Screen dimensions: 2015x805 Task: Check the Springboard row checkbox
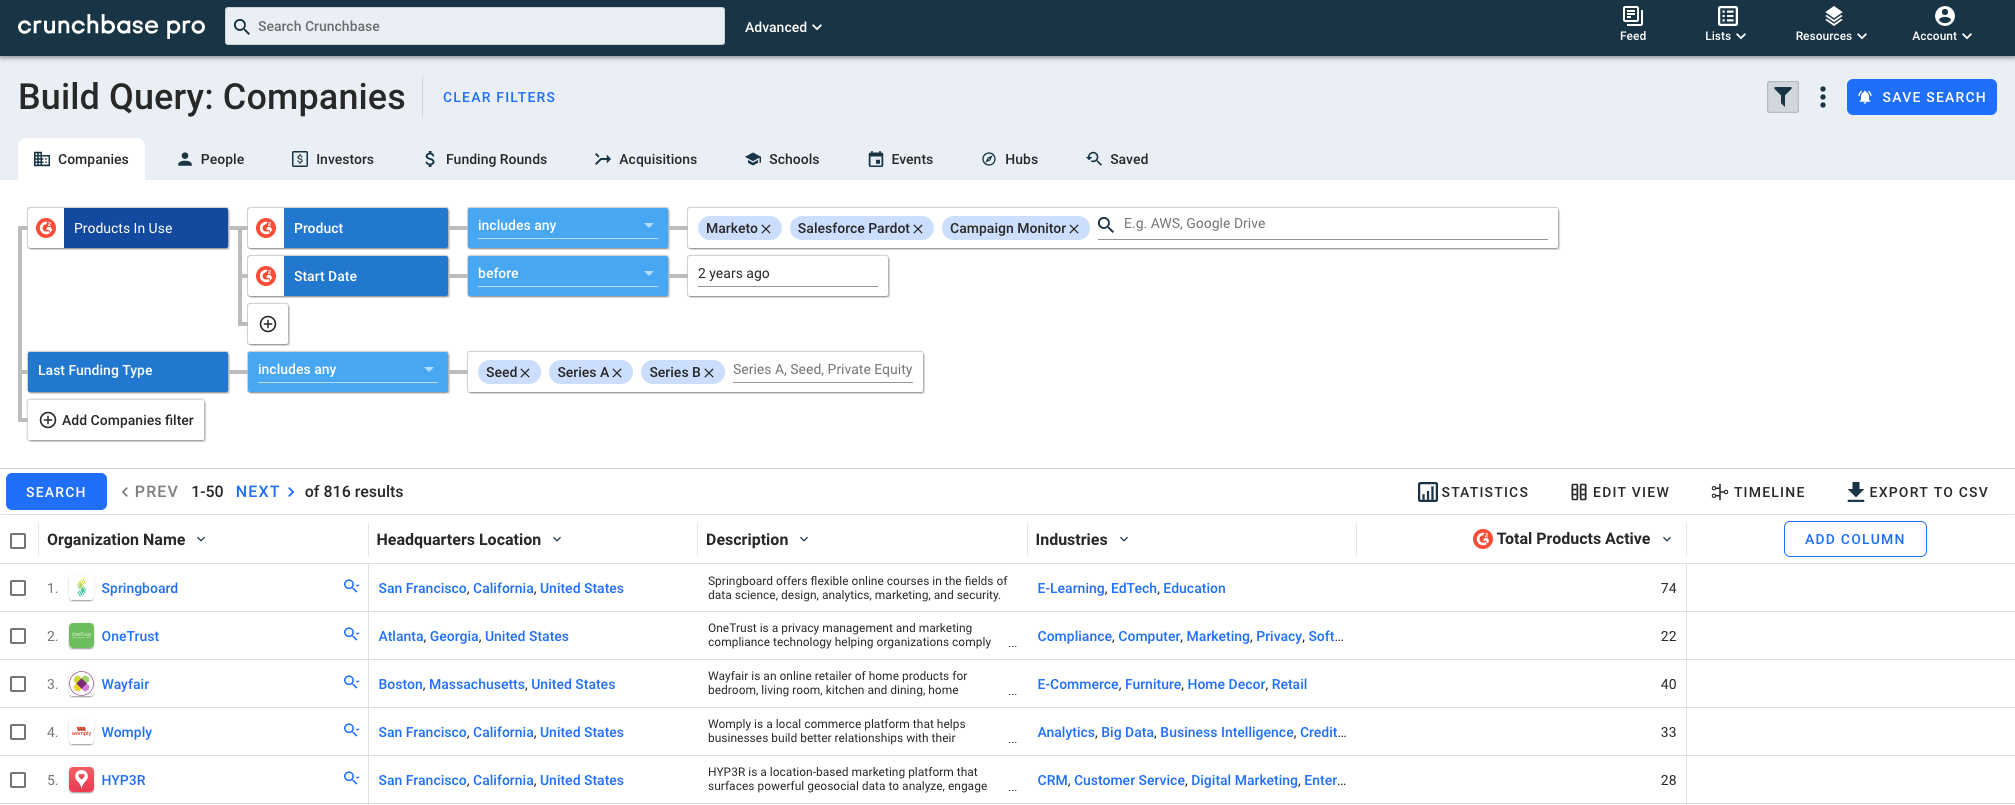(x=18, y=588)
